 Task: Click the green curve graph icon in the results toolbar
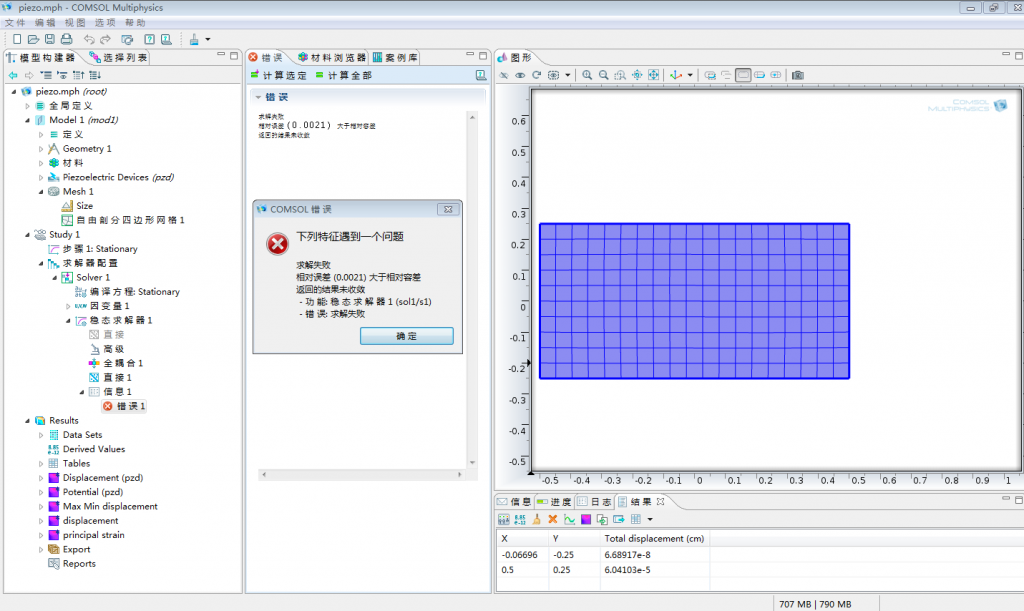pyautogui.click(x=569, y=519)
